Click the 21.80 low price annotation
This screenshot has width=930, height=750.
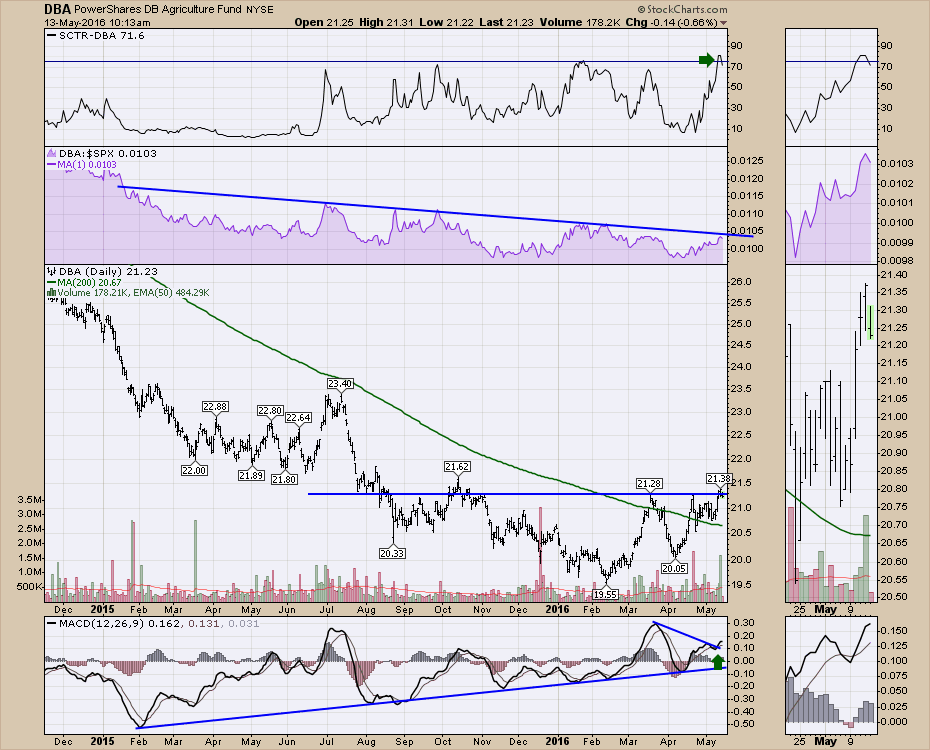[x=284, y=479]
